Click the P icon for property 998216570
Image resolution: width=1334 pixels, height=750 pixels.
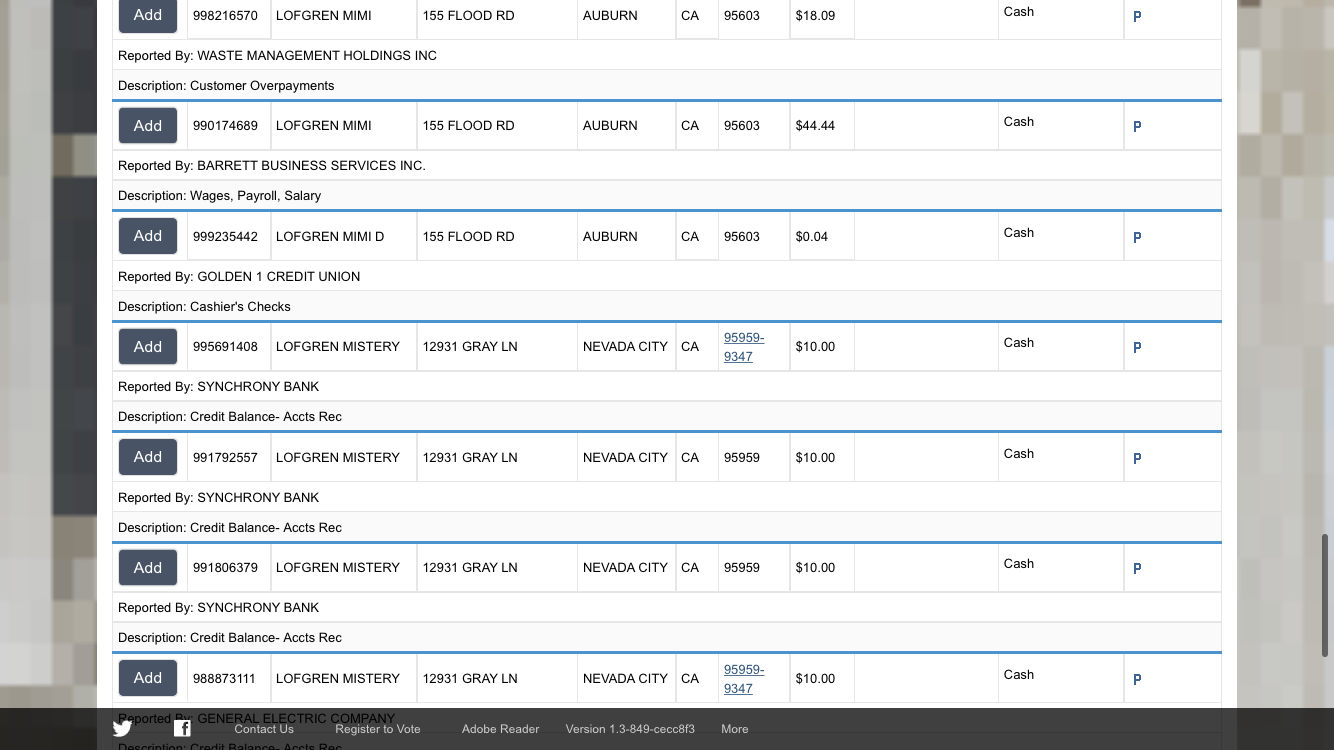(1137, 17)
